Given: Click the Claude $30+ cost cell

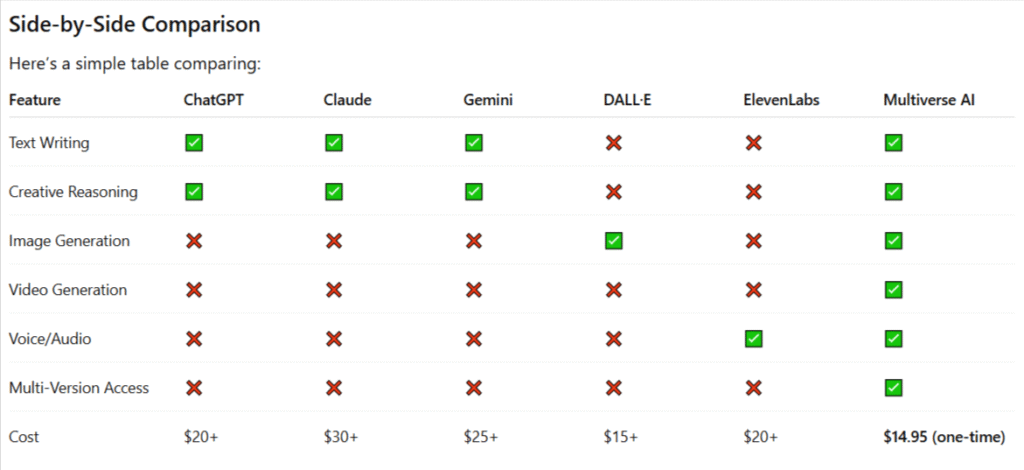Looking at the screenshot, I should (341, 437).
